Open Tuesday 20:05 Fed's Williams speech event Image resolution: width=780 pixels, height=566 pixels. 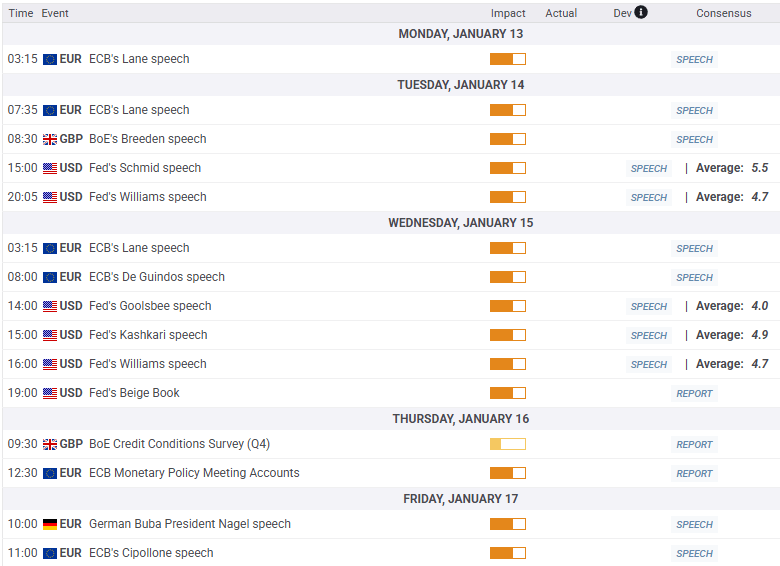click(x=148, y=196)
